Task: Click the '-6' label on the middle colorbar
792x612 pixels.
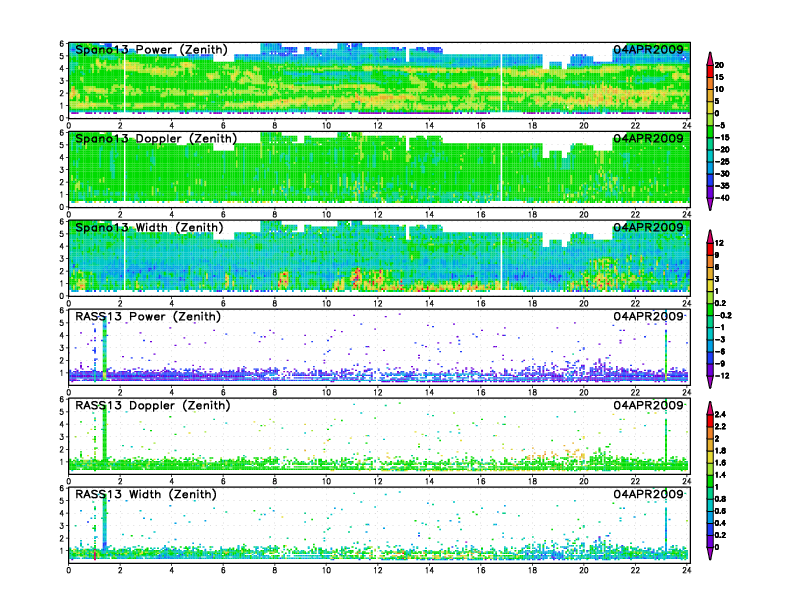Action: (720, 351)
